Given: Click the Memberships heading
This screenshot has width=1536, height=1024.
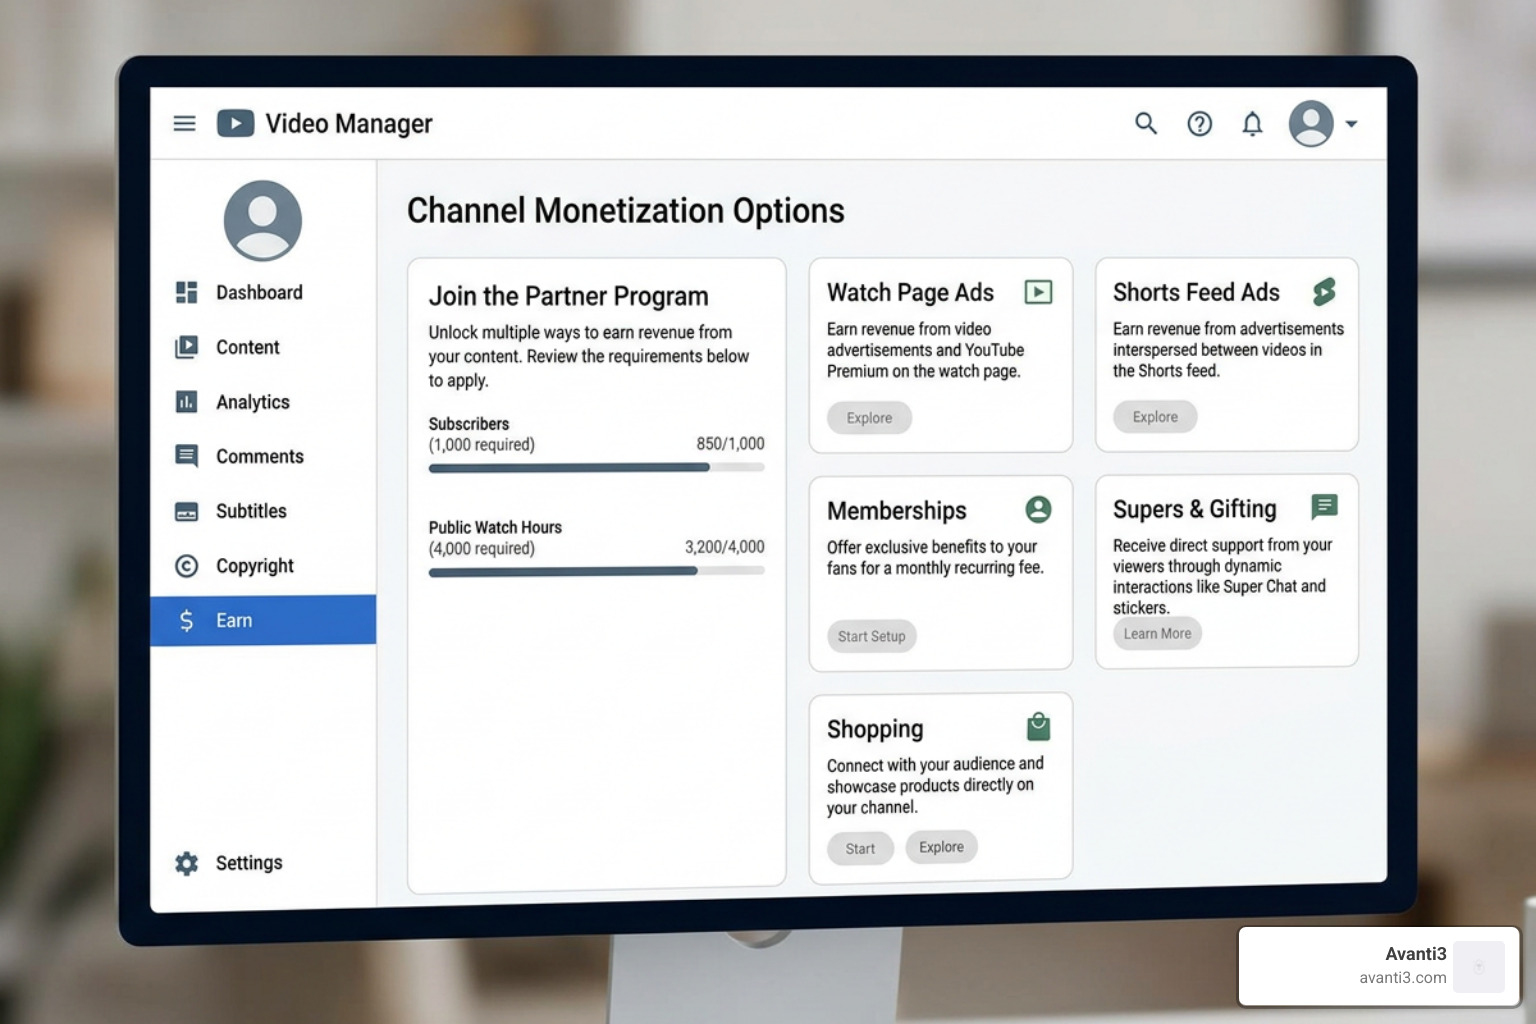Looking at the screenshot, I should 896,511.
